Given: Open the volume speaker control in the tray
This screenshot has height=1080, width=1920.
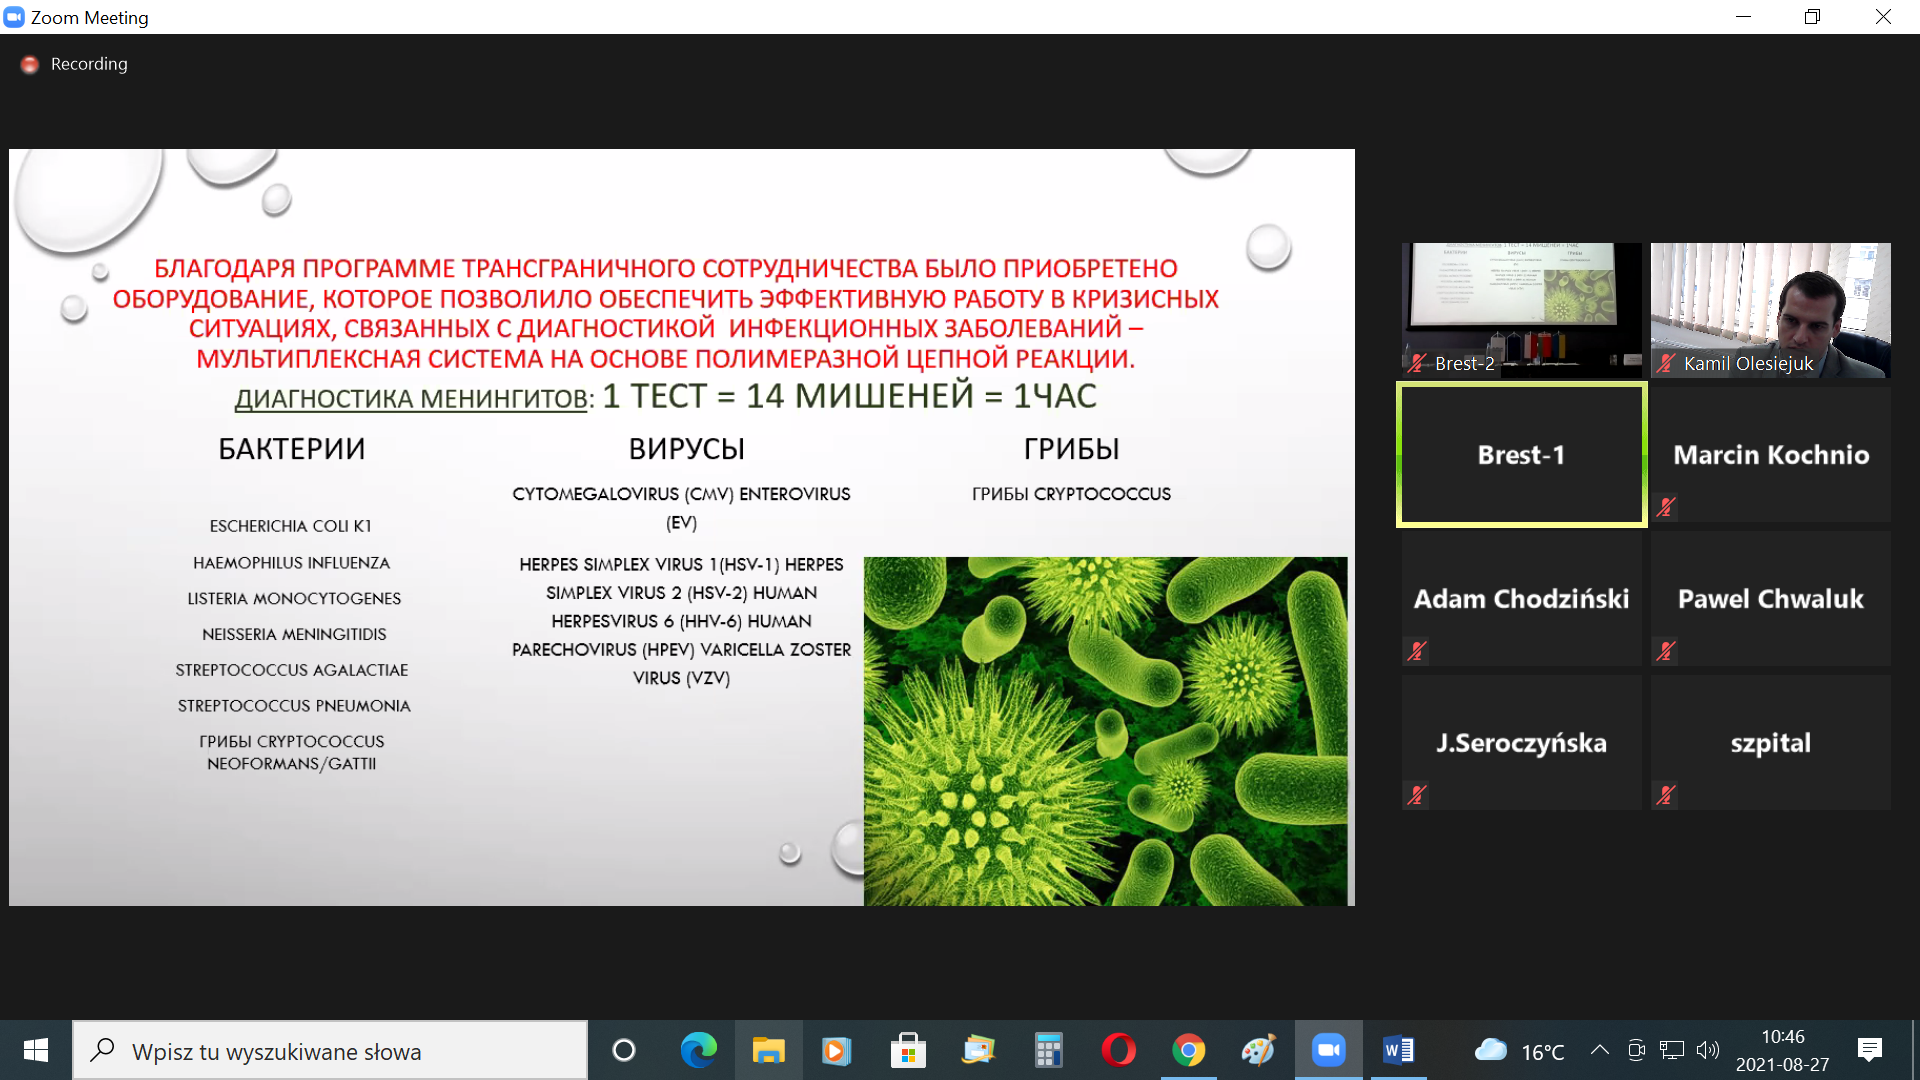Looking at the screenshot, I should coord(1708,1050).
